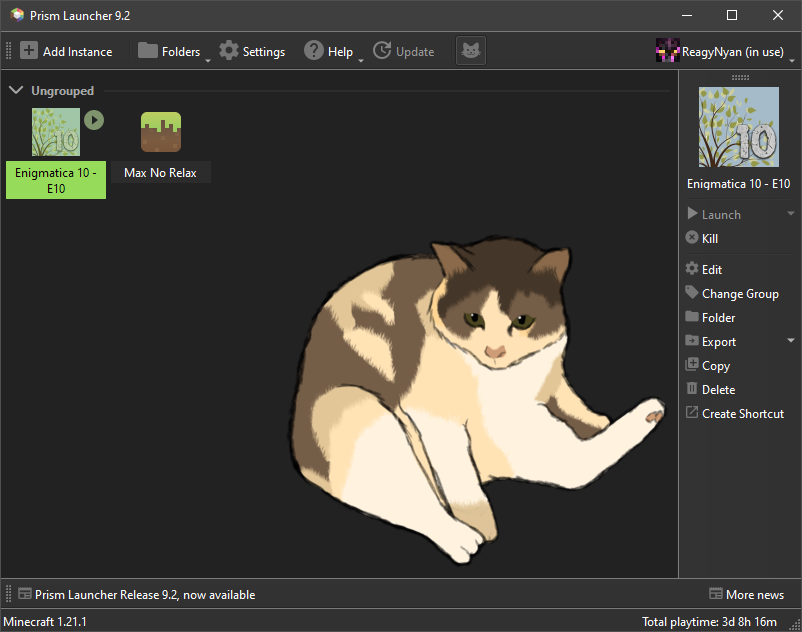Click the Help question mark icon

coord(314,51)
